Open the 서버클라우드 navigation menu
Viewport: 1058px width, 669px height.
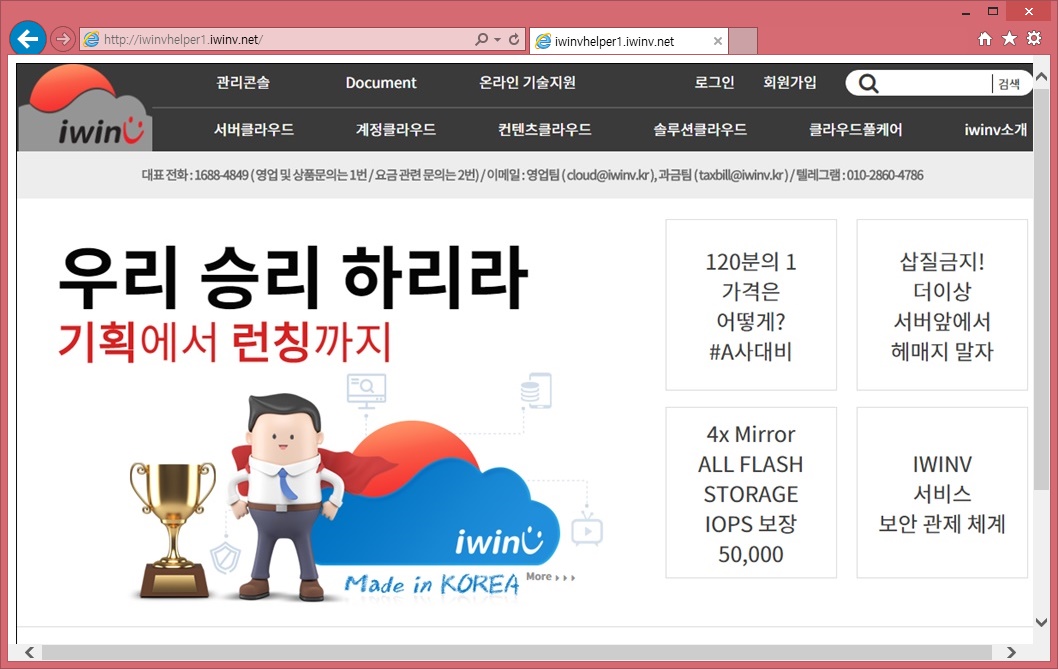click(254, 130)
